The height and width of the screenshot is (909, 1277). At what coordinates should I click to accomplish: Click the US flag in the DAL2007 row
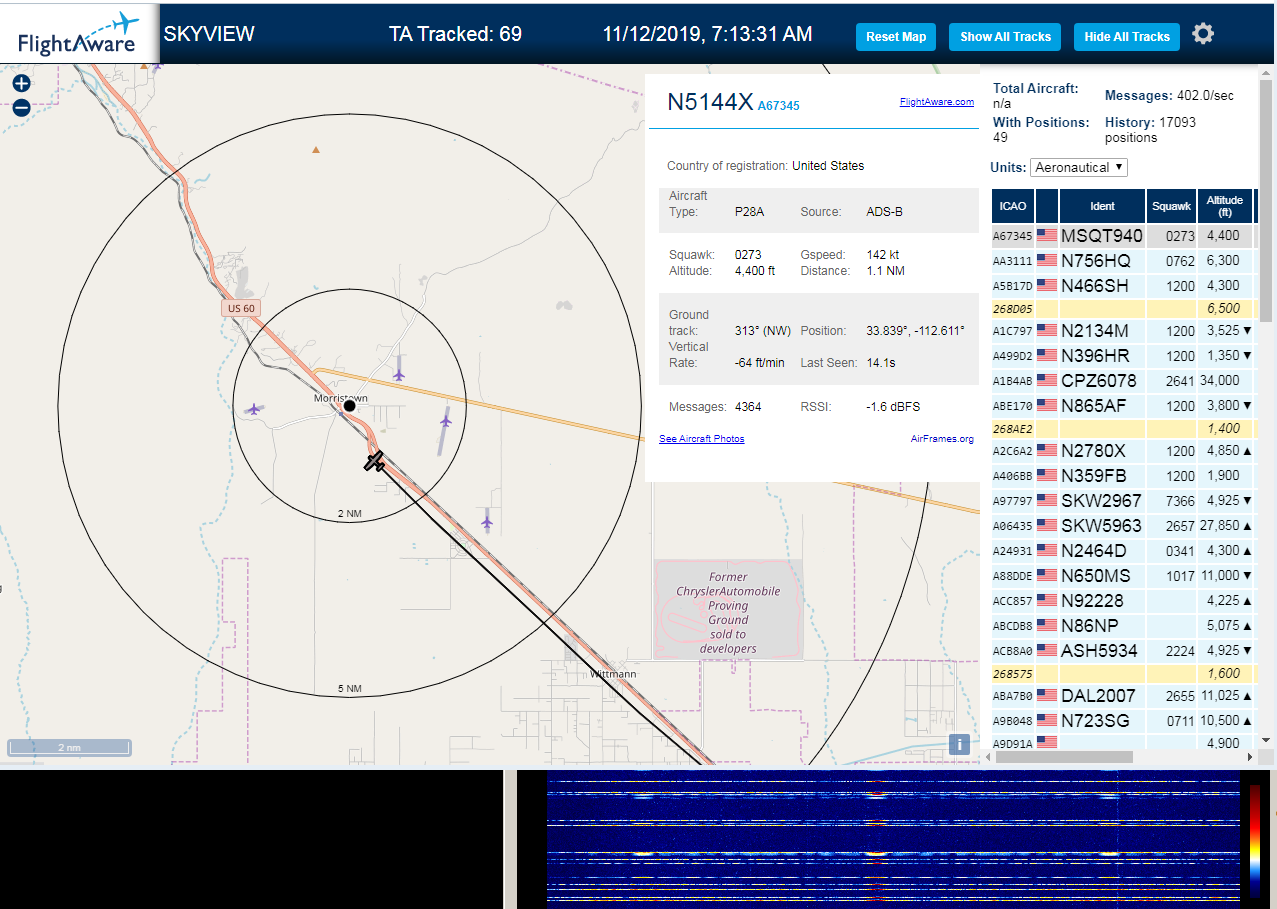1047,695
